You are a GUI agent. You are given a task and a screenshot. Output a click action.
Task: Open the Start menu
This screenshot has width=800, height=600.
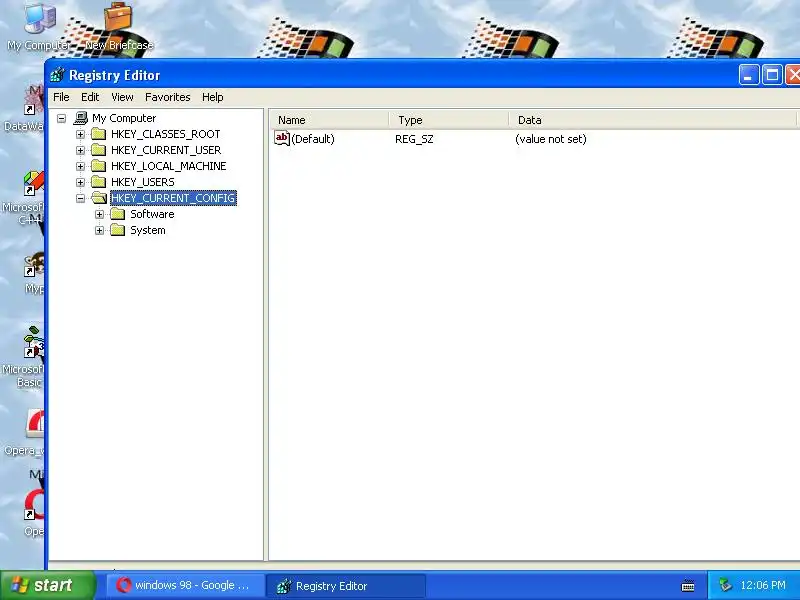point(47,585)
